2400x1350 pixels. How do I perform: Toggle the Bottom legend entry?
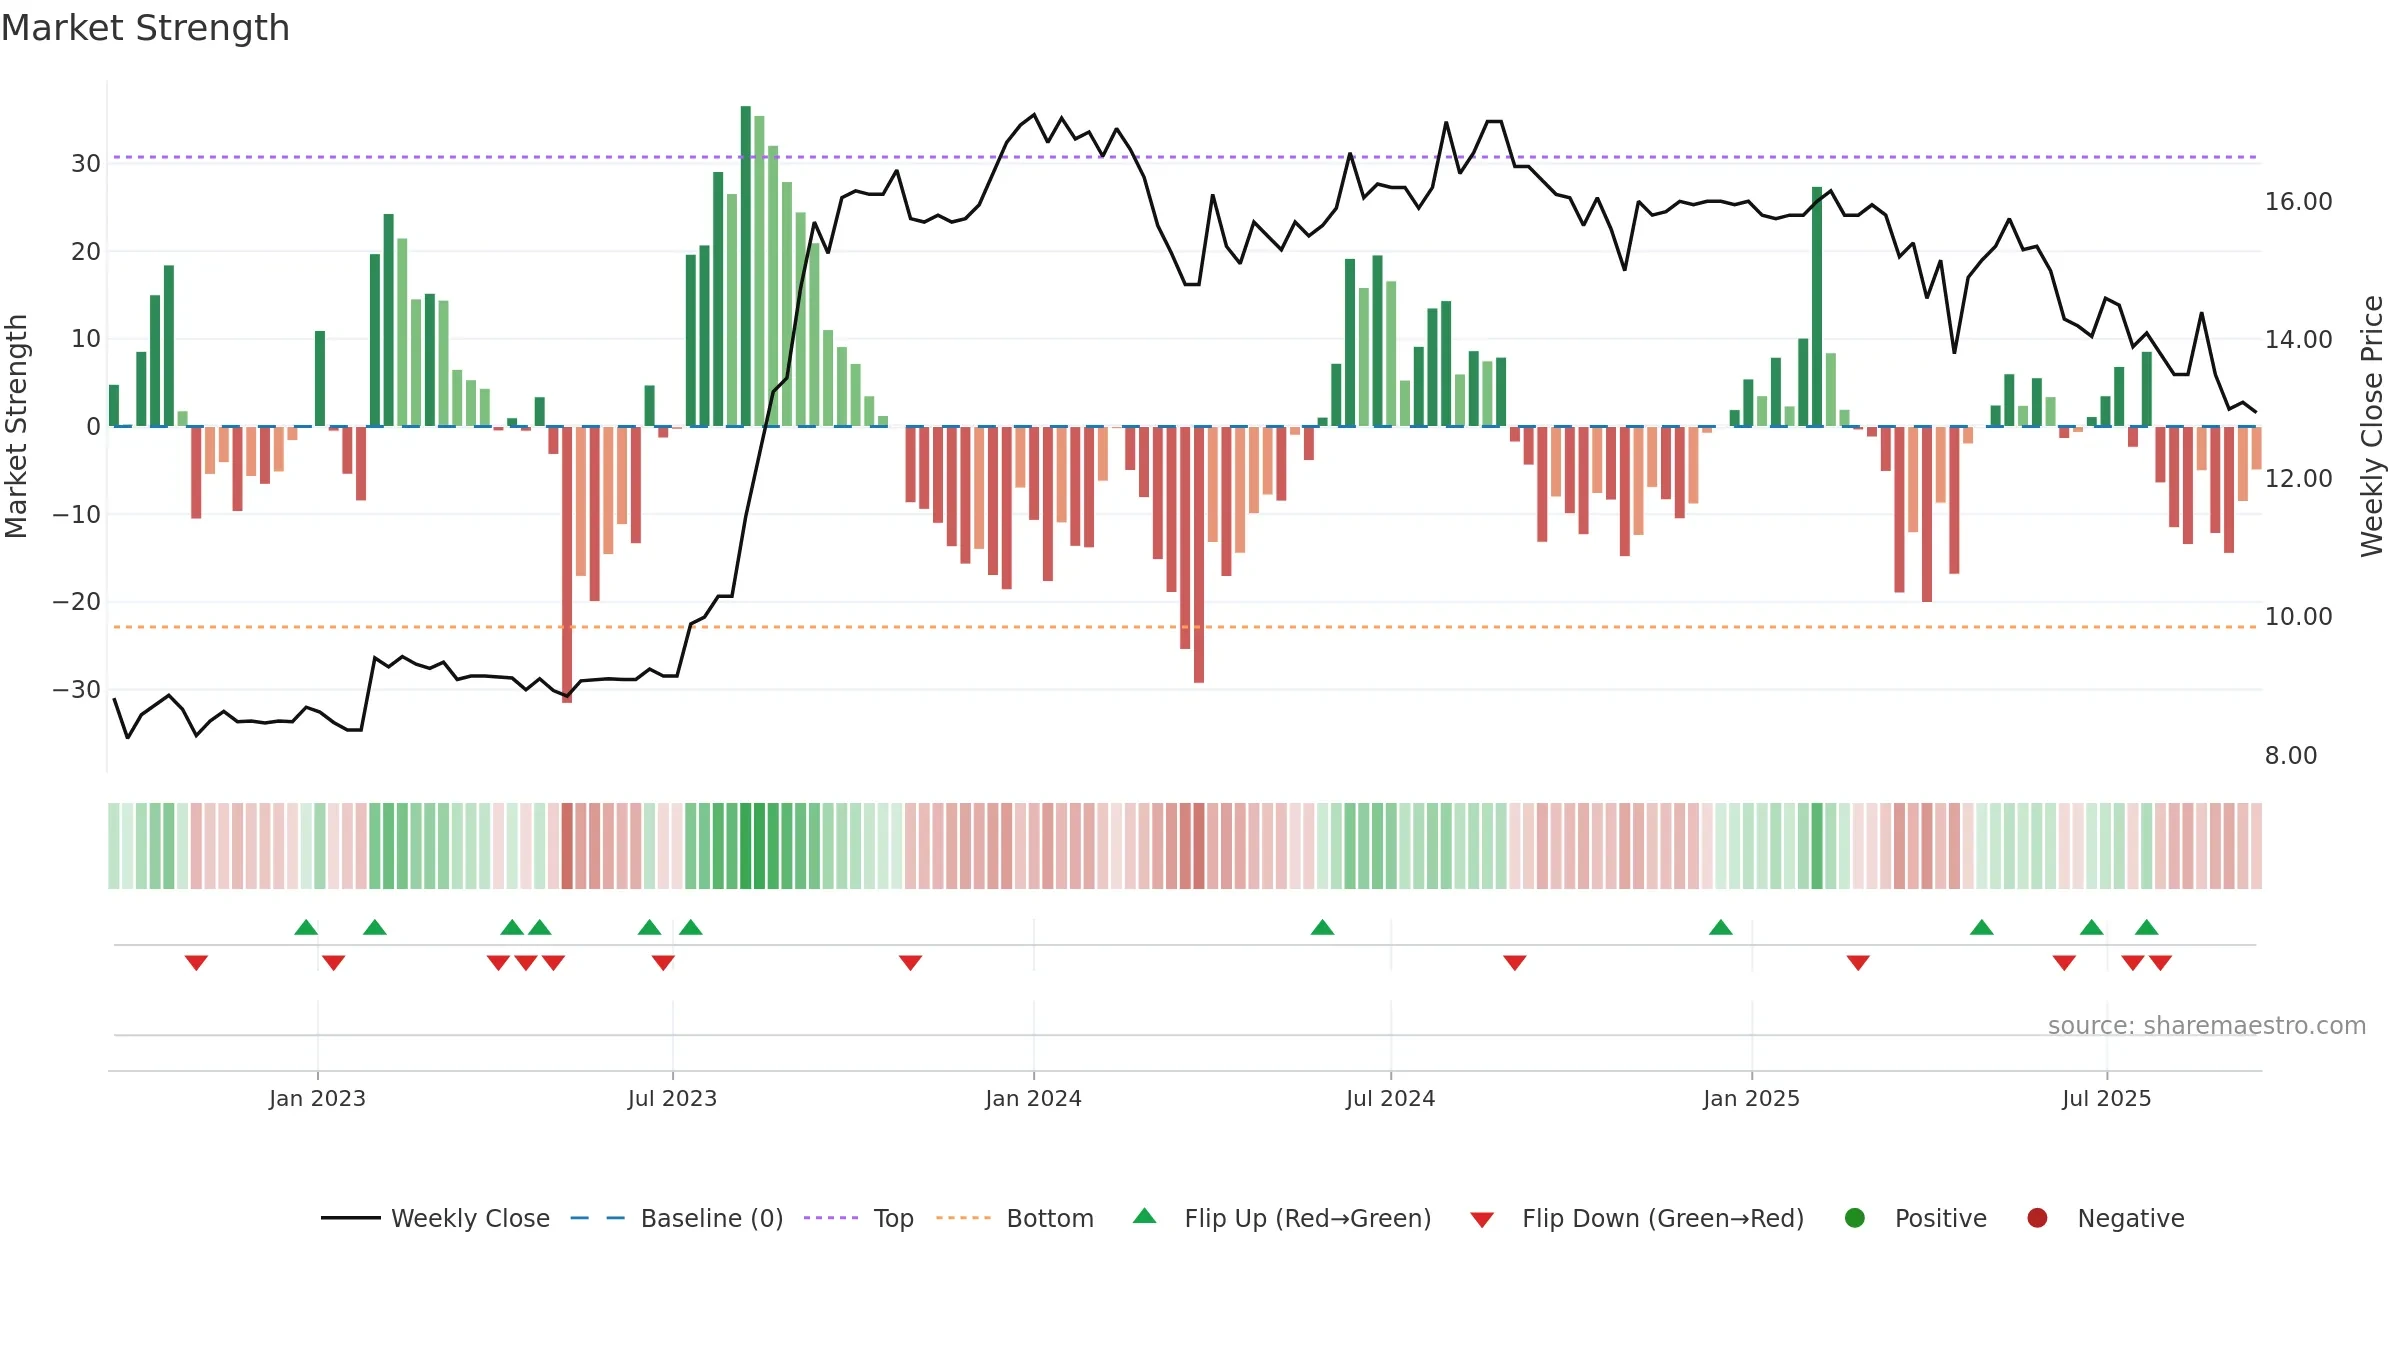(1015, 1218)
